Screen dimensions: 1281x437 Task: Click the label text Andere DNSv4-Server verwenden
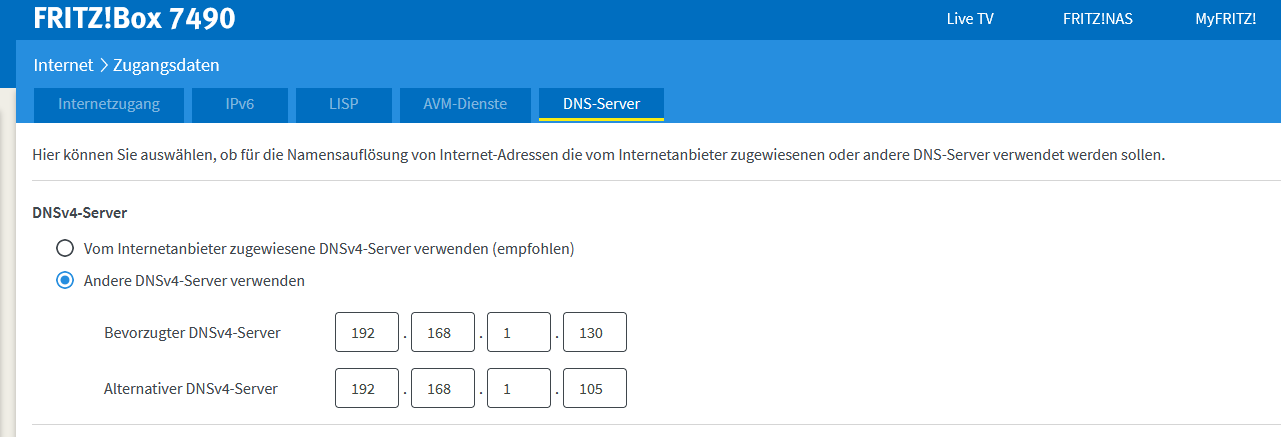coord(194,281)
